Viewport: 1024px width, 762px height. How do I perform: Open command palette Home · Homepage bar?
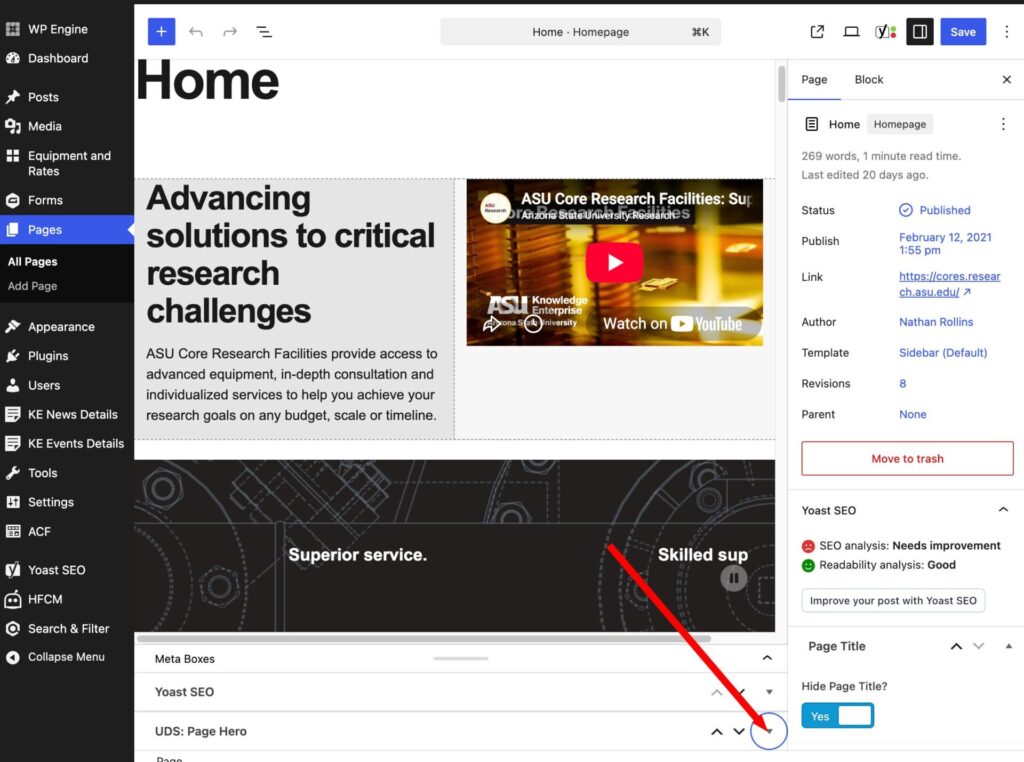click(581, 31)
